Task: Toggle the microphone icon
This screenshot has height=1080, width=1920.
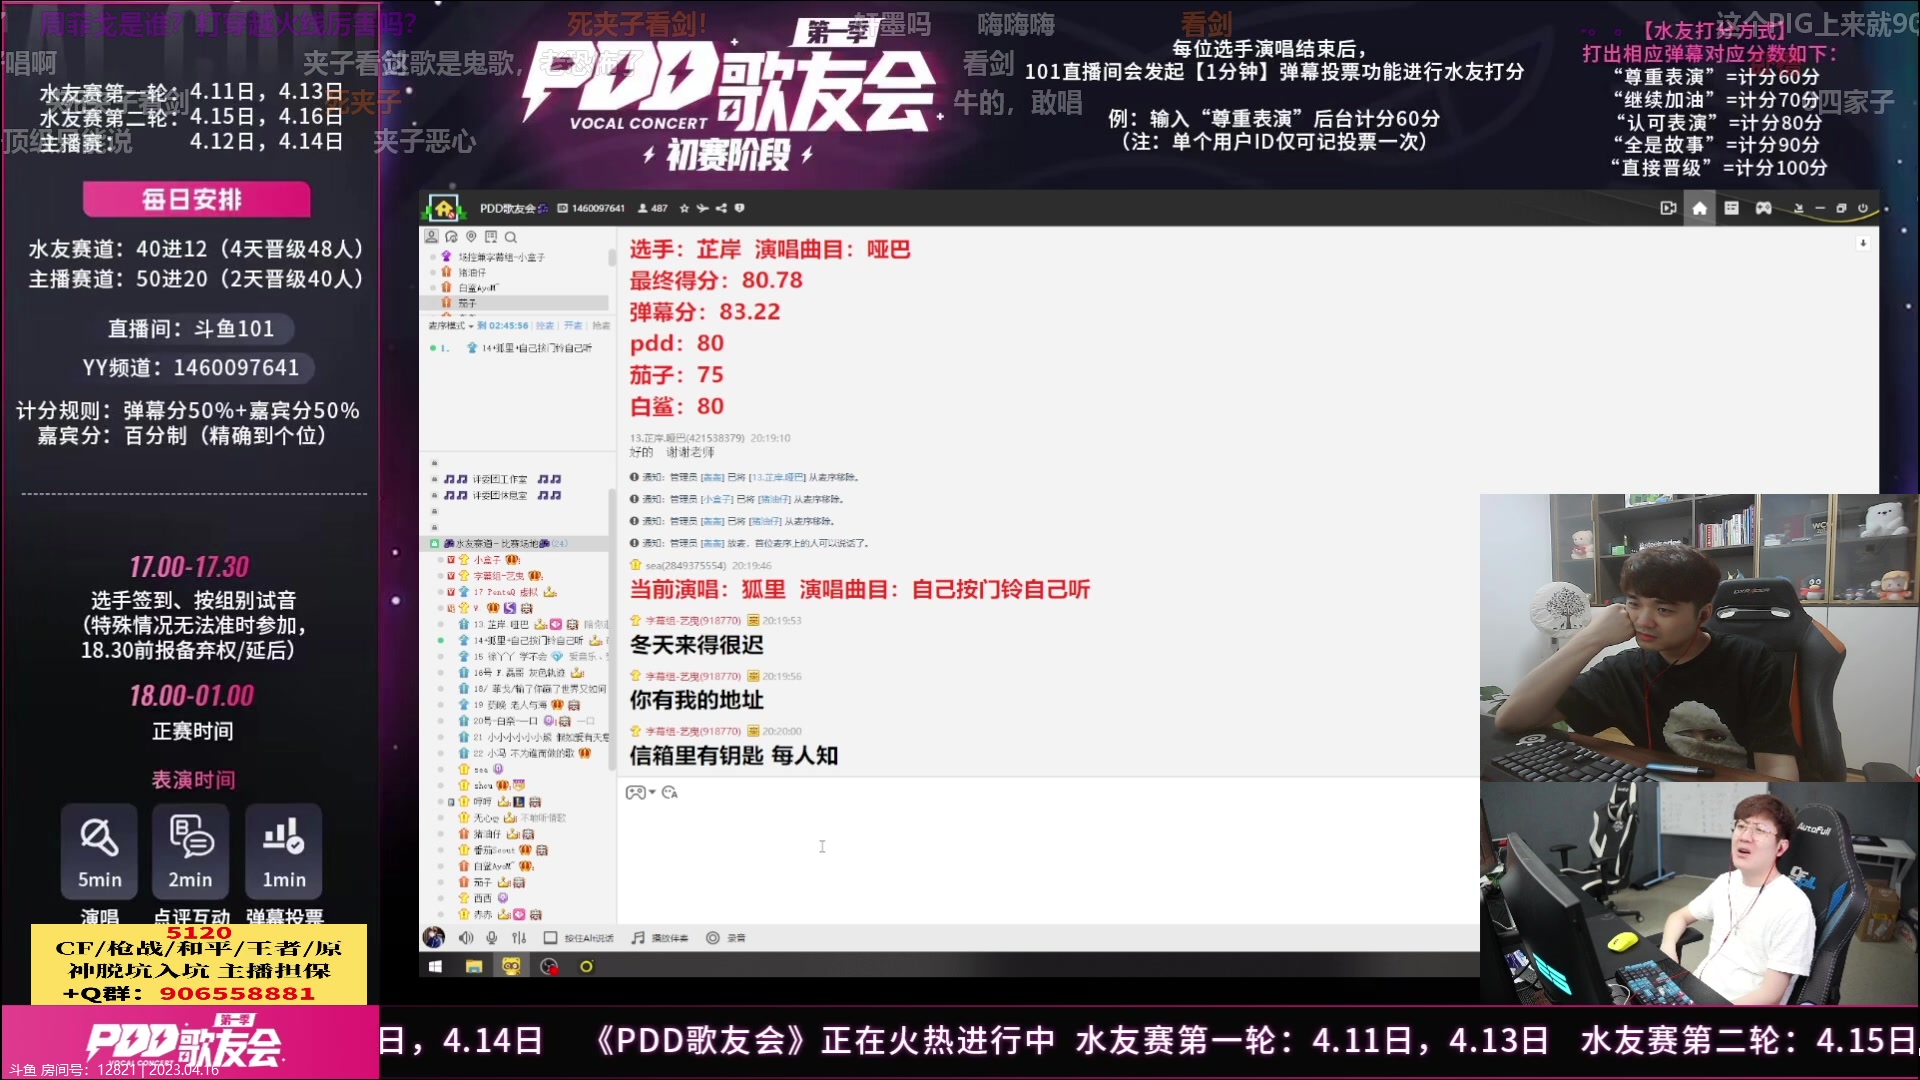Action: pos(492,938)
